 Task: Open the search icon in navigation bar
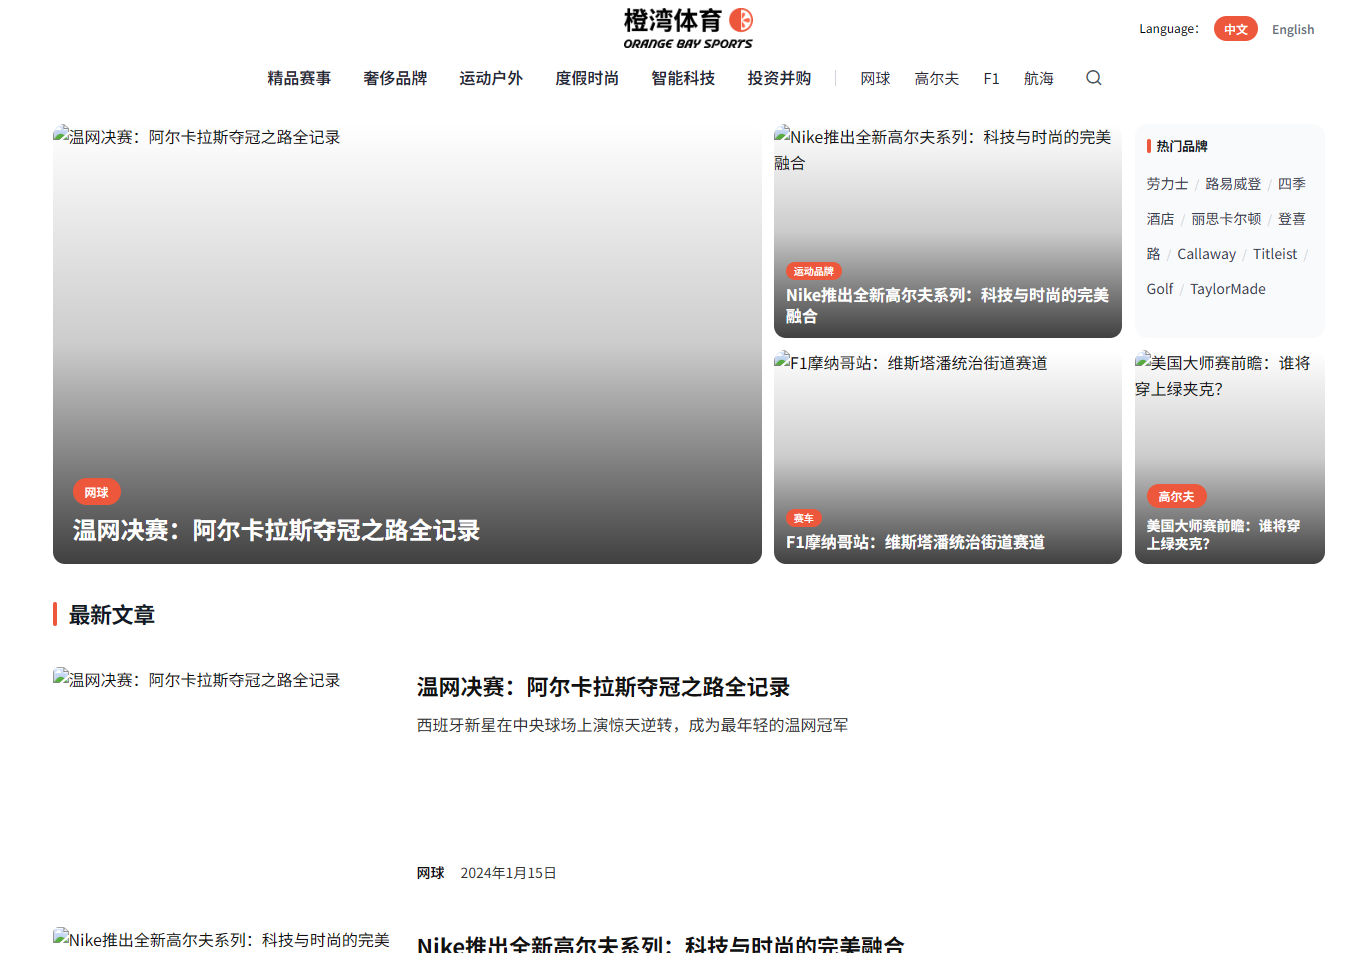click(x=1093, y=77)
